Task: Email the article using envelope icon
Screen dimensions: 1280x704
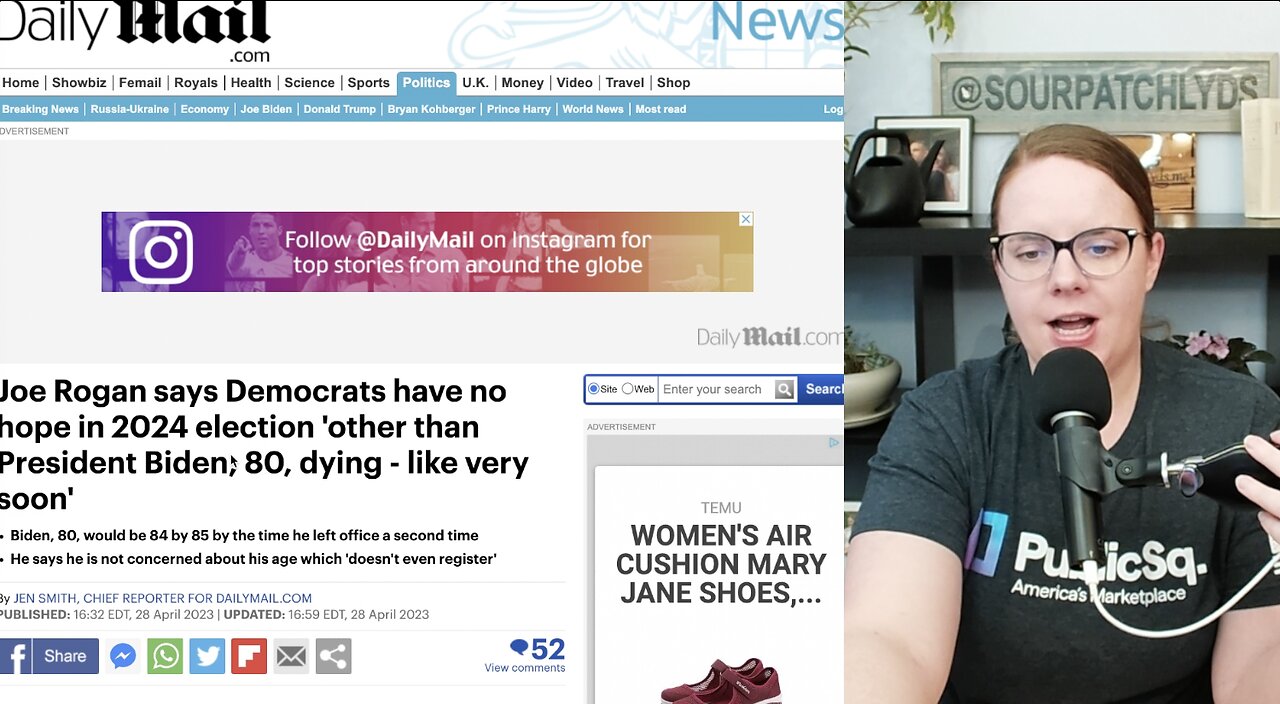Action: tap(291, 656)
